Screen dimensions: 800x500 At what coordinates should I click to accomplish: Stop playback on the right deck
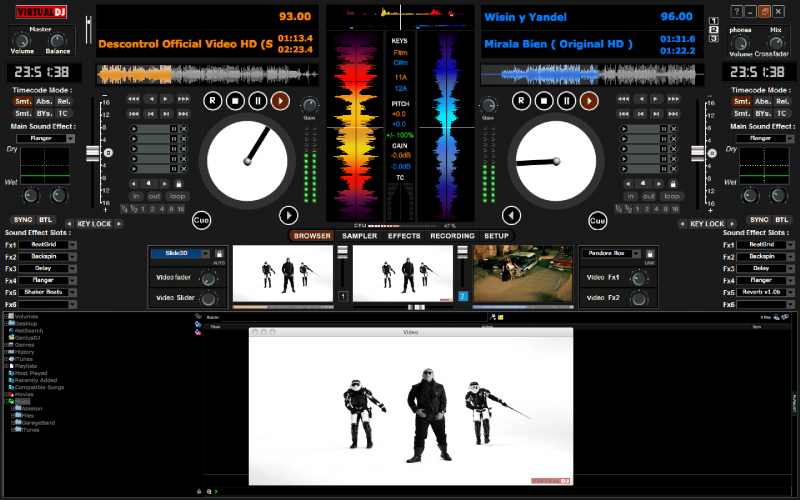coord(544,101)
